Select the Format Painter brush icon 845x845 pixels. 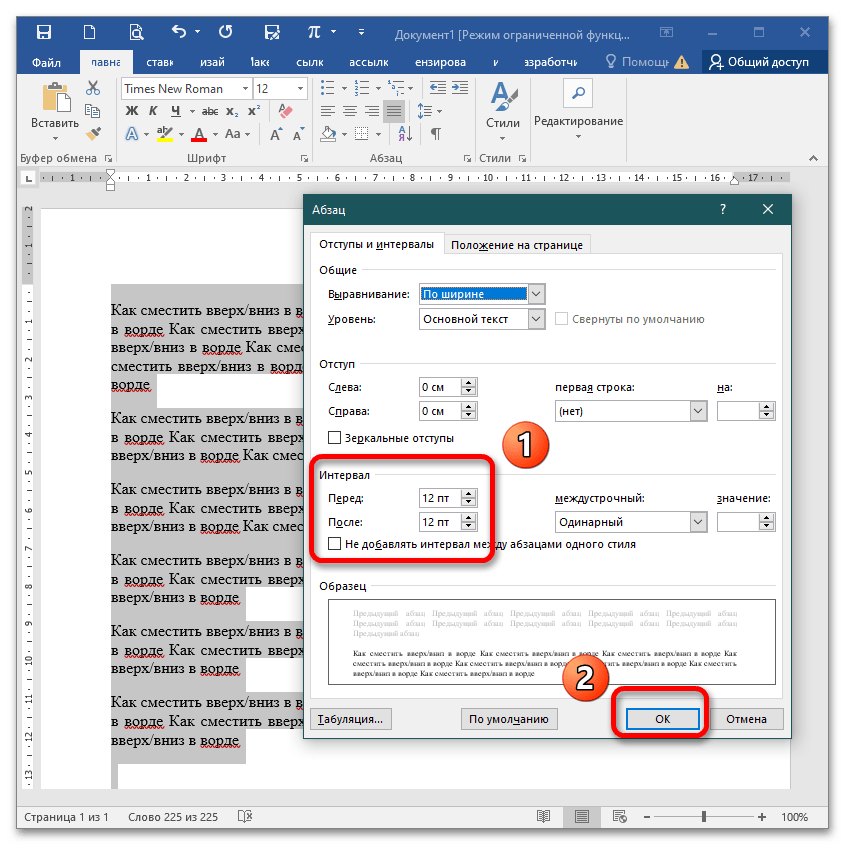[93, 133]
